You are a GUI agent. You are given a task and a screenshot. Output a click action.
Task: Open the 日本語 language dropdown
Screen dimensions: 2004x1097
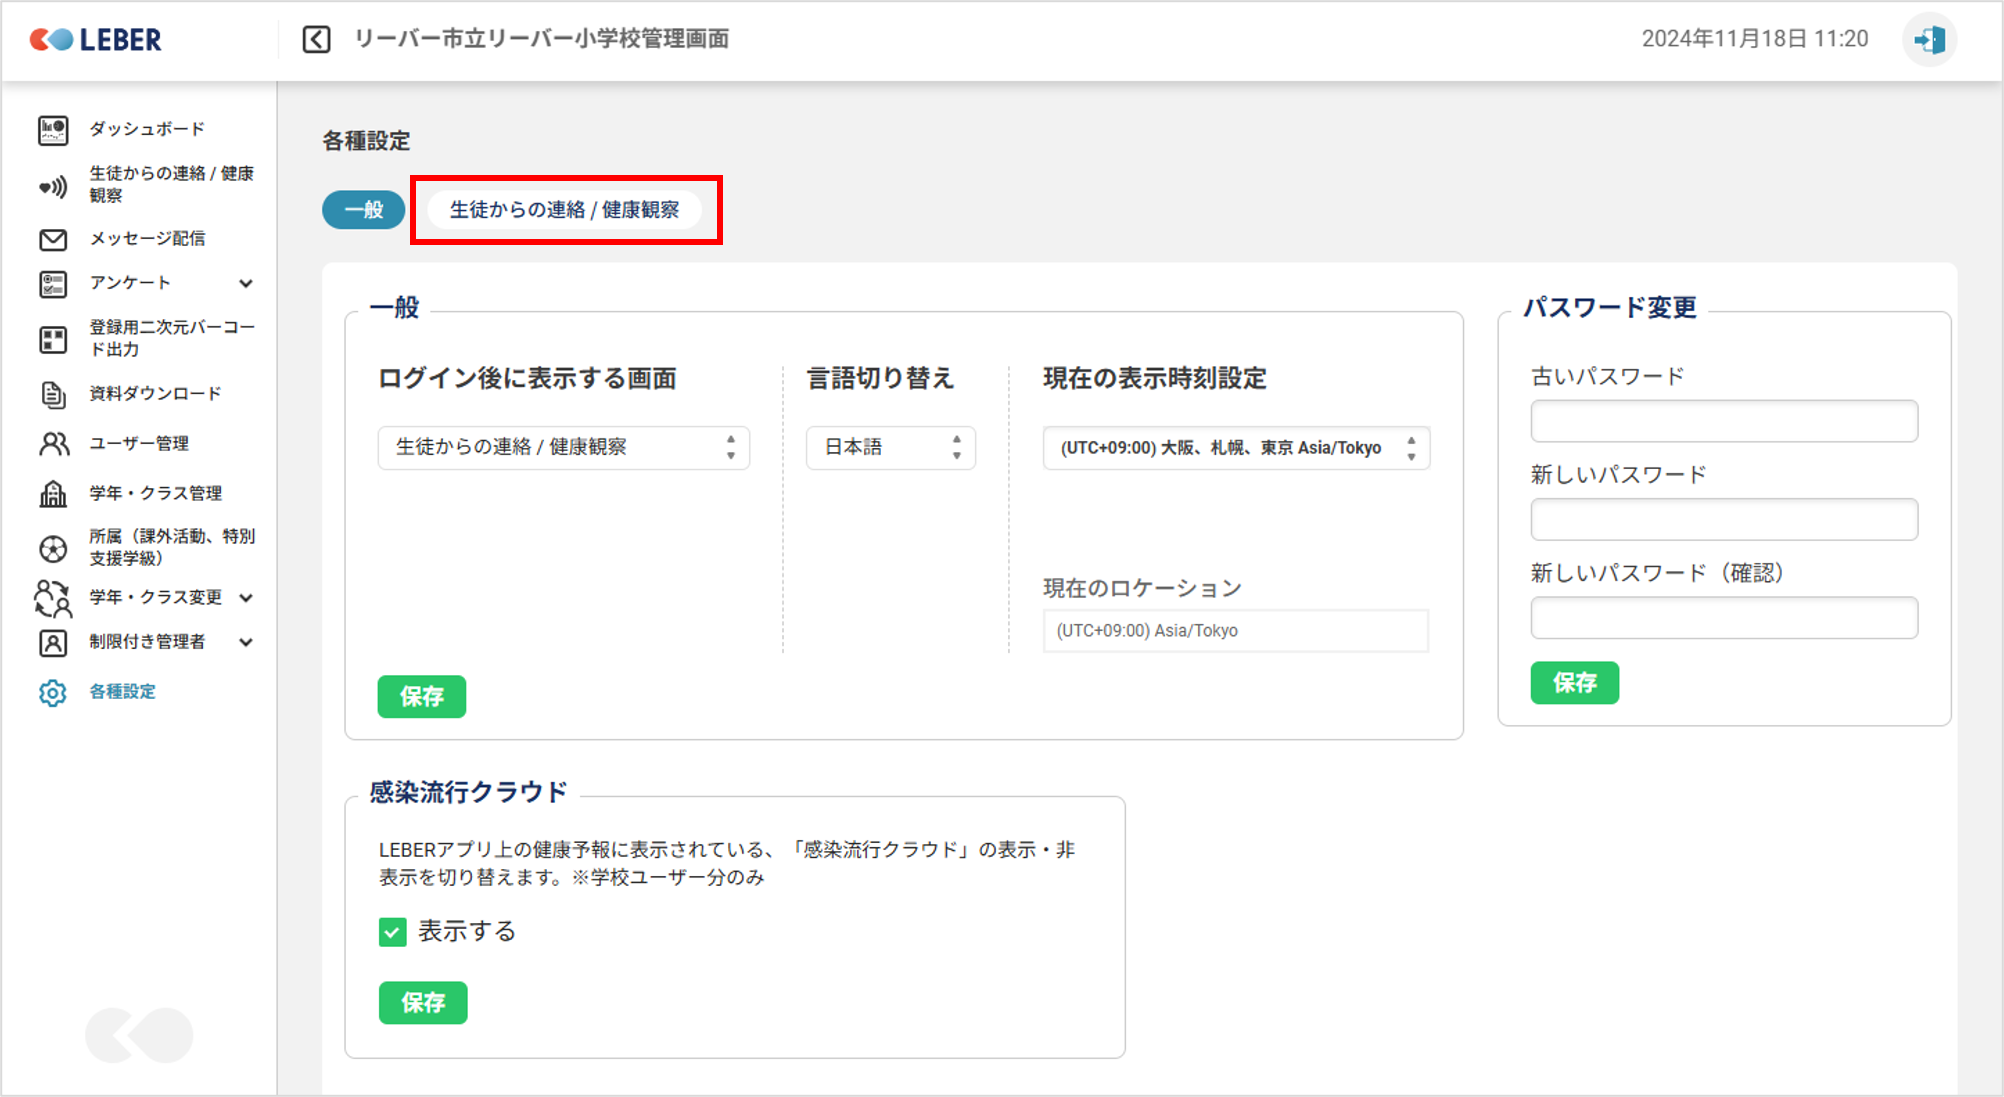click(x=890, y=448)
